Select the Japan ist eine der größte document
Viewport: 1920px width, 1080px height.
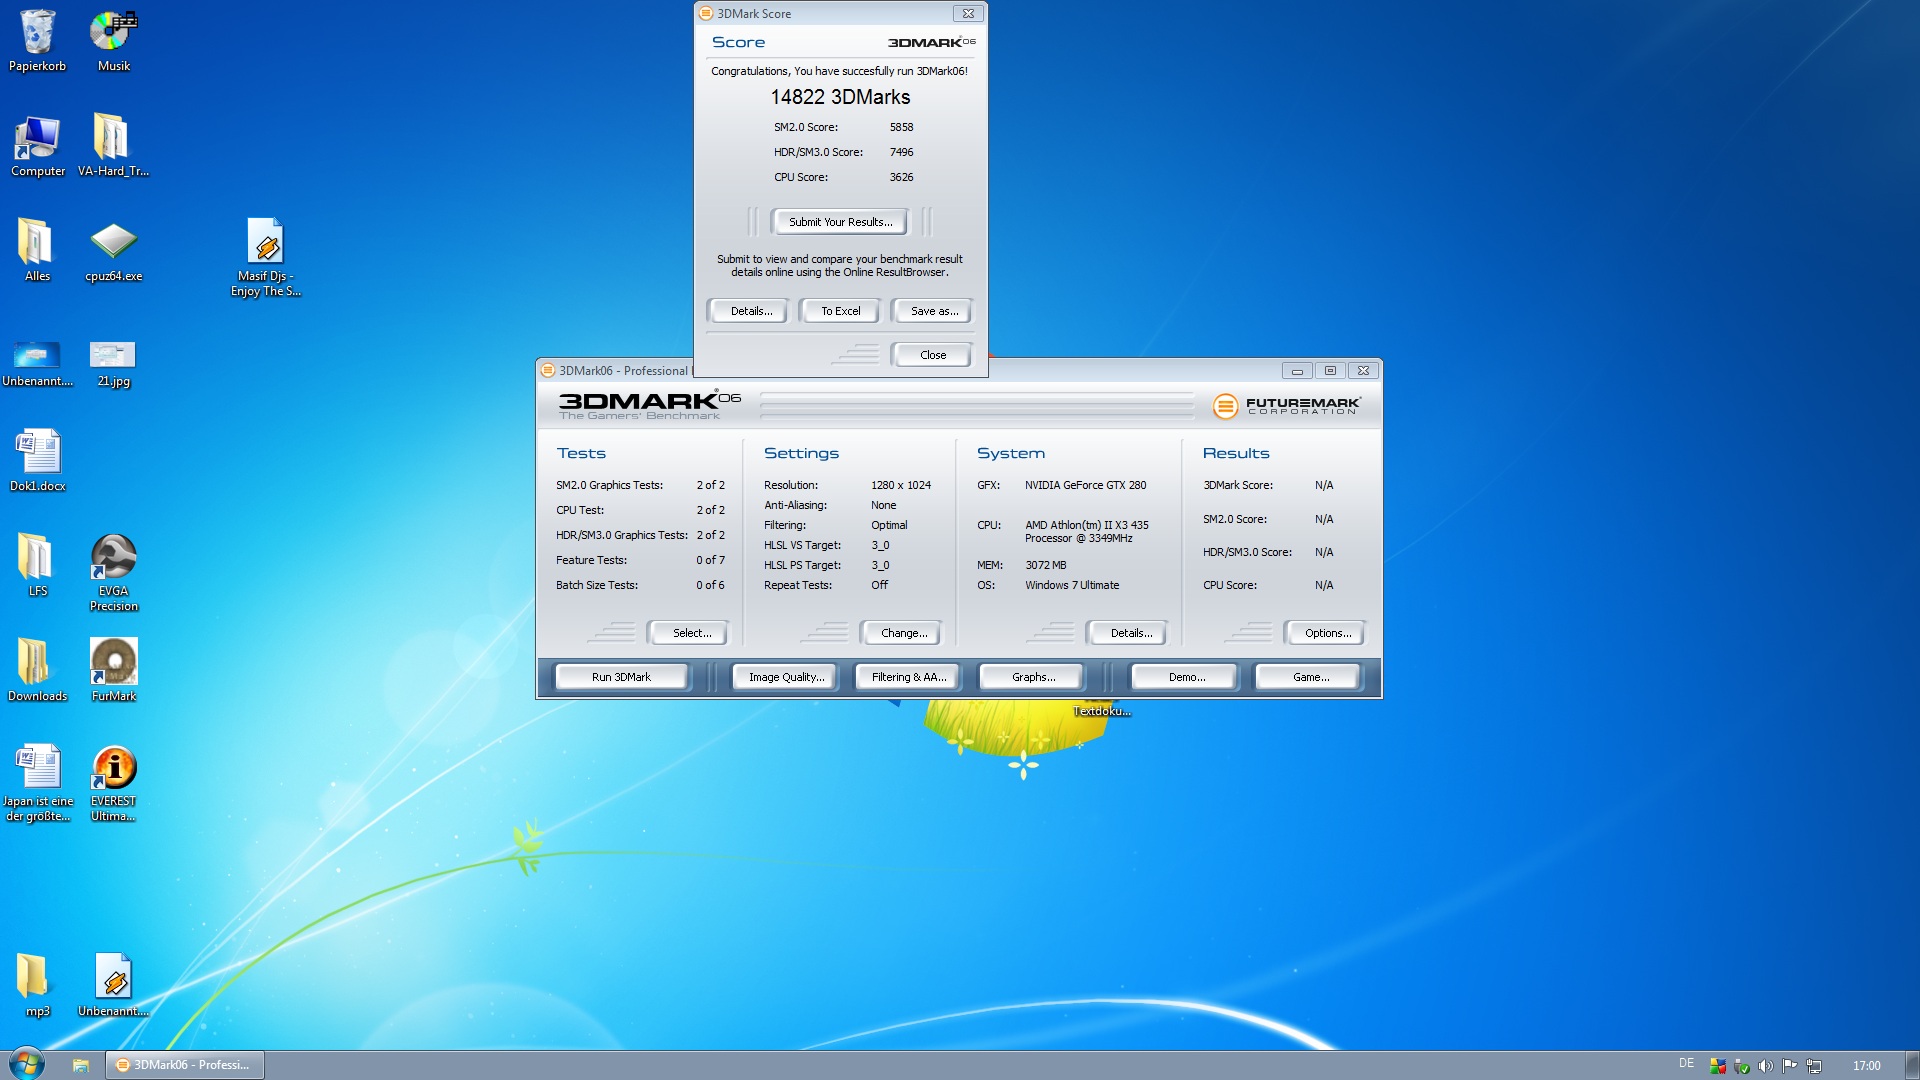[x=37, y=782]
